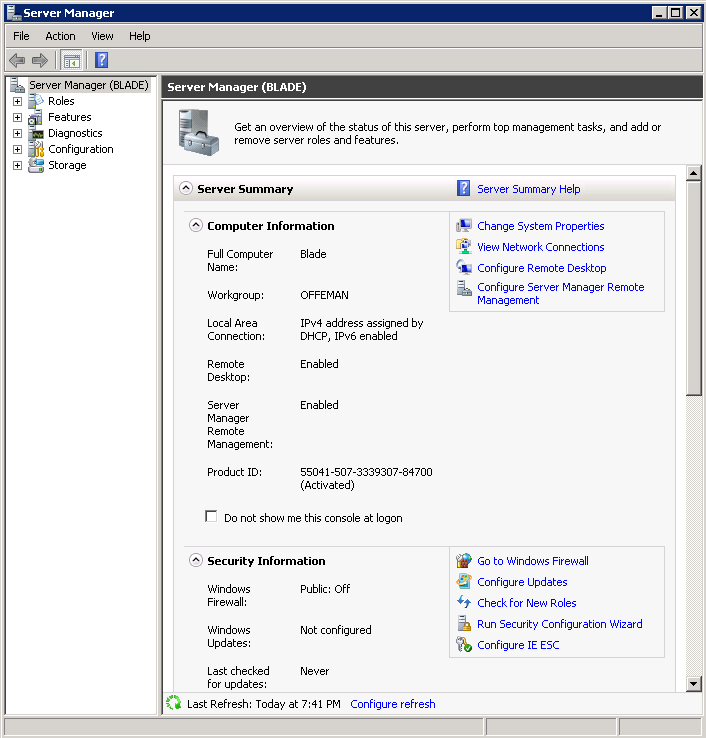
Task: Click the Configure refresh link
Action: pyautogui.click(x=393, y=704)
